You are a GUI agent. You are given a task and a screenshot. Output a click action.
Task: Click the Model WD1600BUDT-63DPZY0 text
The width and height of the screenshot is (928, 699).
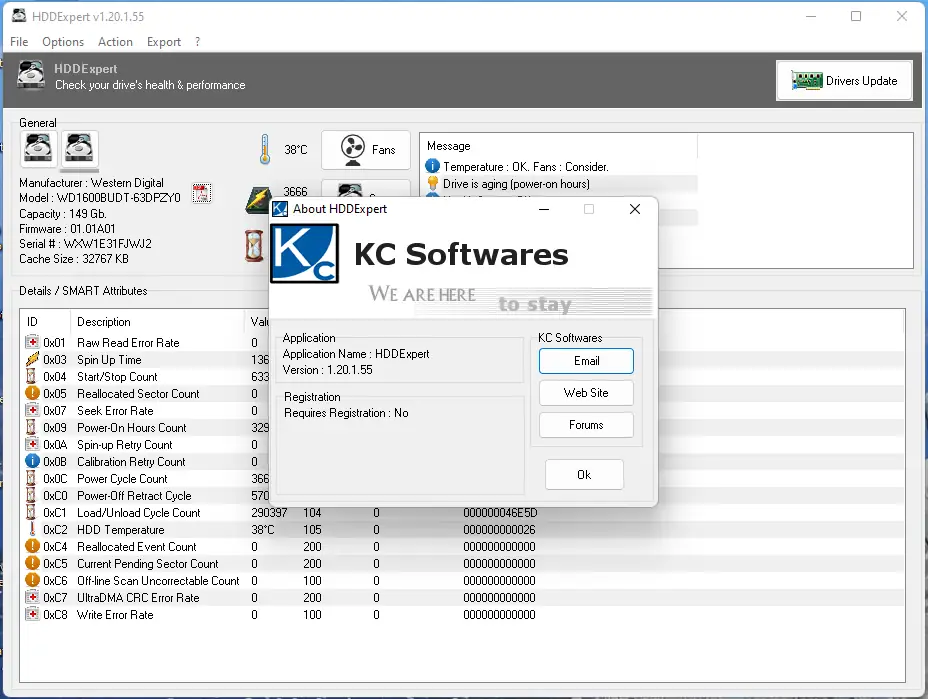click(99, 198)
